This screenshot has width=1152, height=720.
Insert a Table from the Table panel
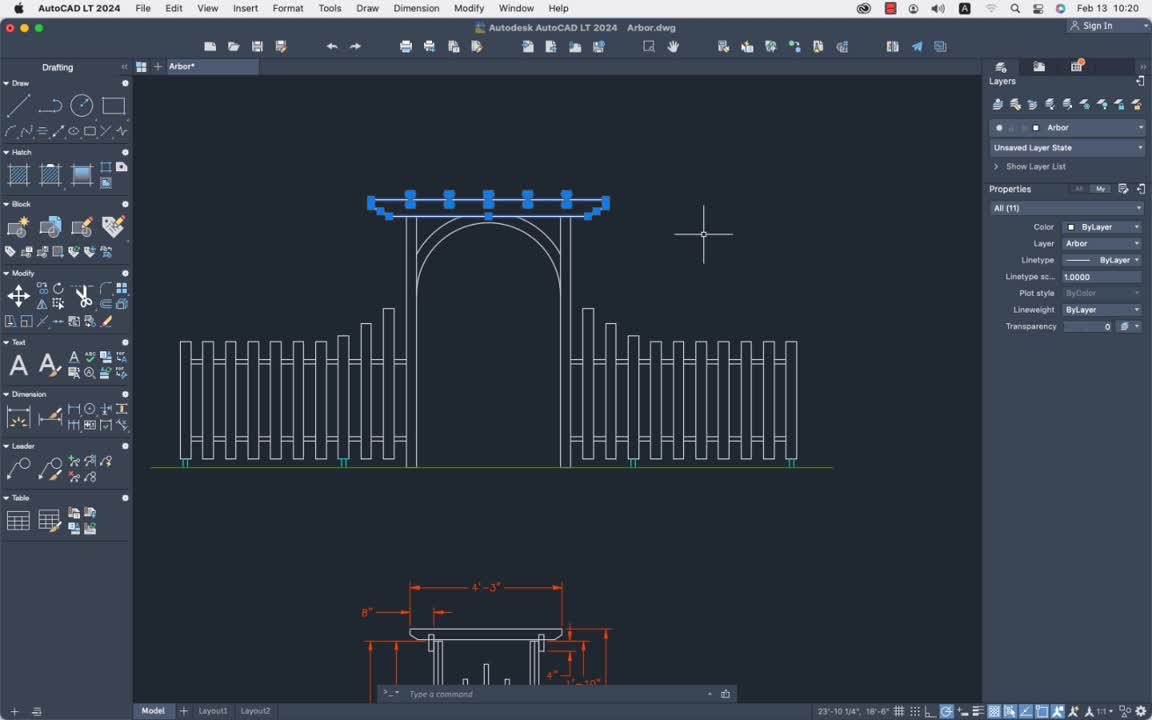pos(17,519)
